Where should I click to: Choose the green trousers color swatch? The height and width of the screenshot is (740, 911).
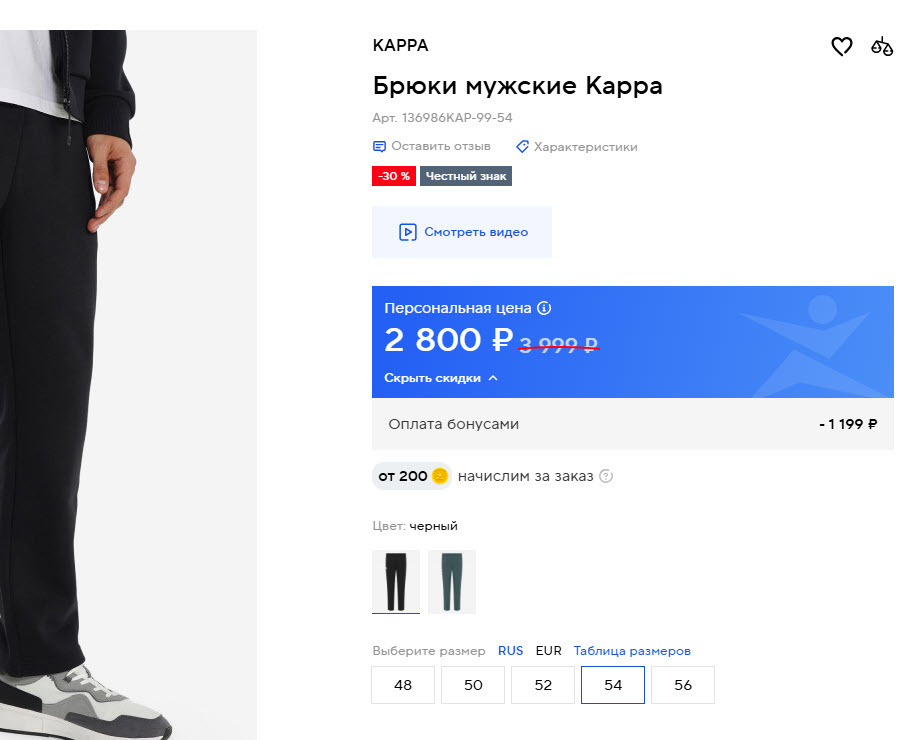coord(451,581)
